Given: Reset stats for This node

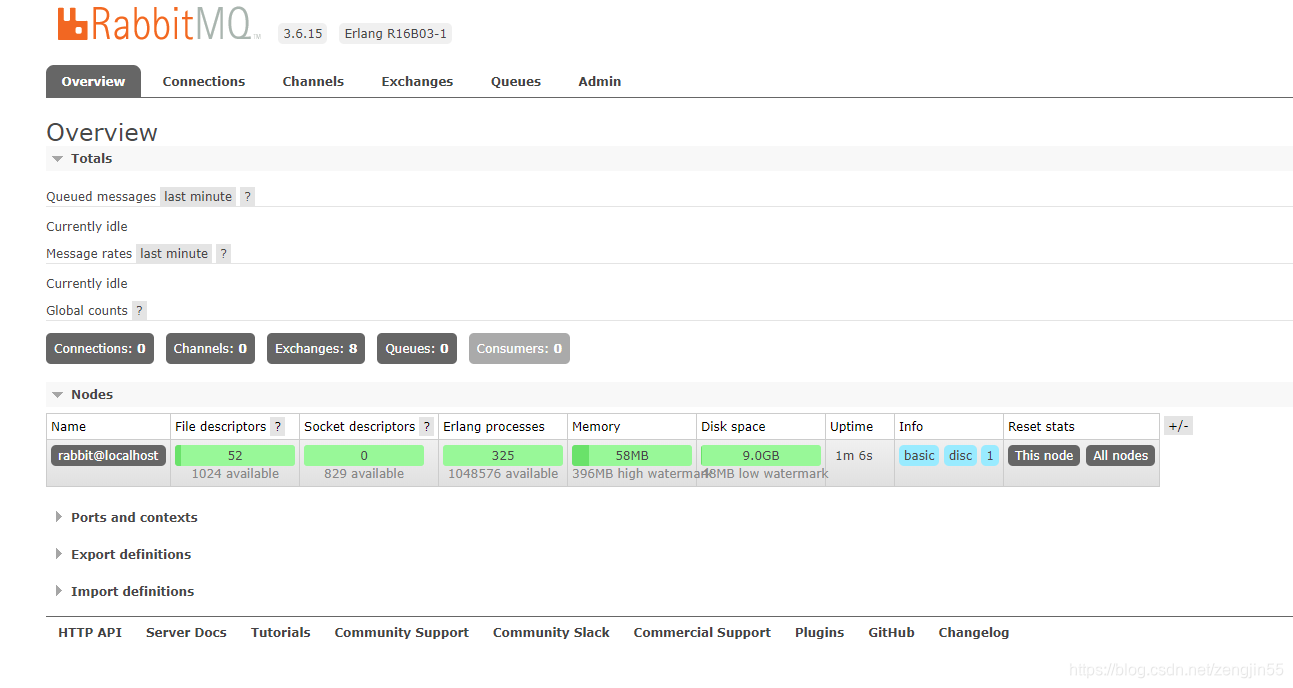Looking at the screenshot, I should [x=1044, y=456].
